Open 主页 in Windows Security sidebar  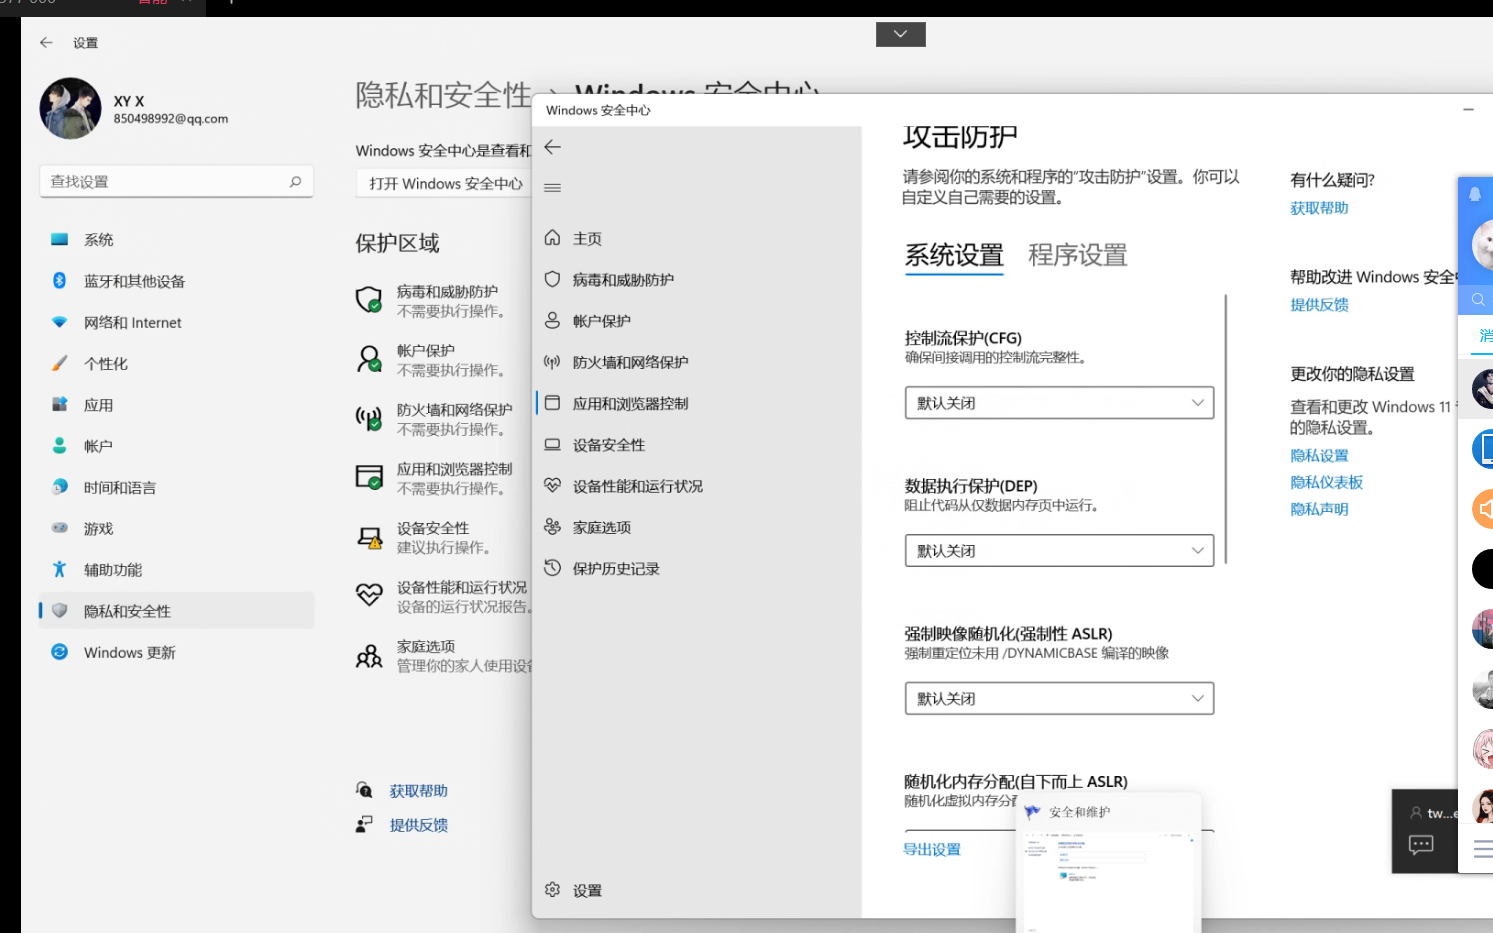click(x=587, y=239)
